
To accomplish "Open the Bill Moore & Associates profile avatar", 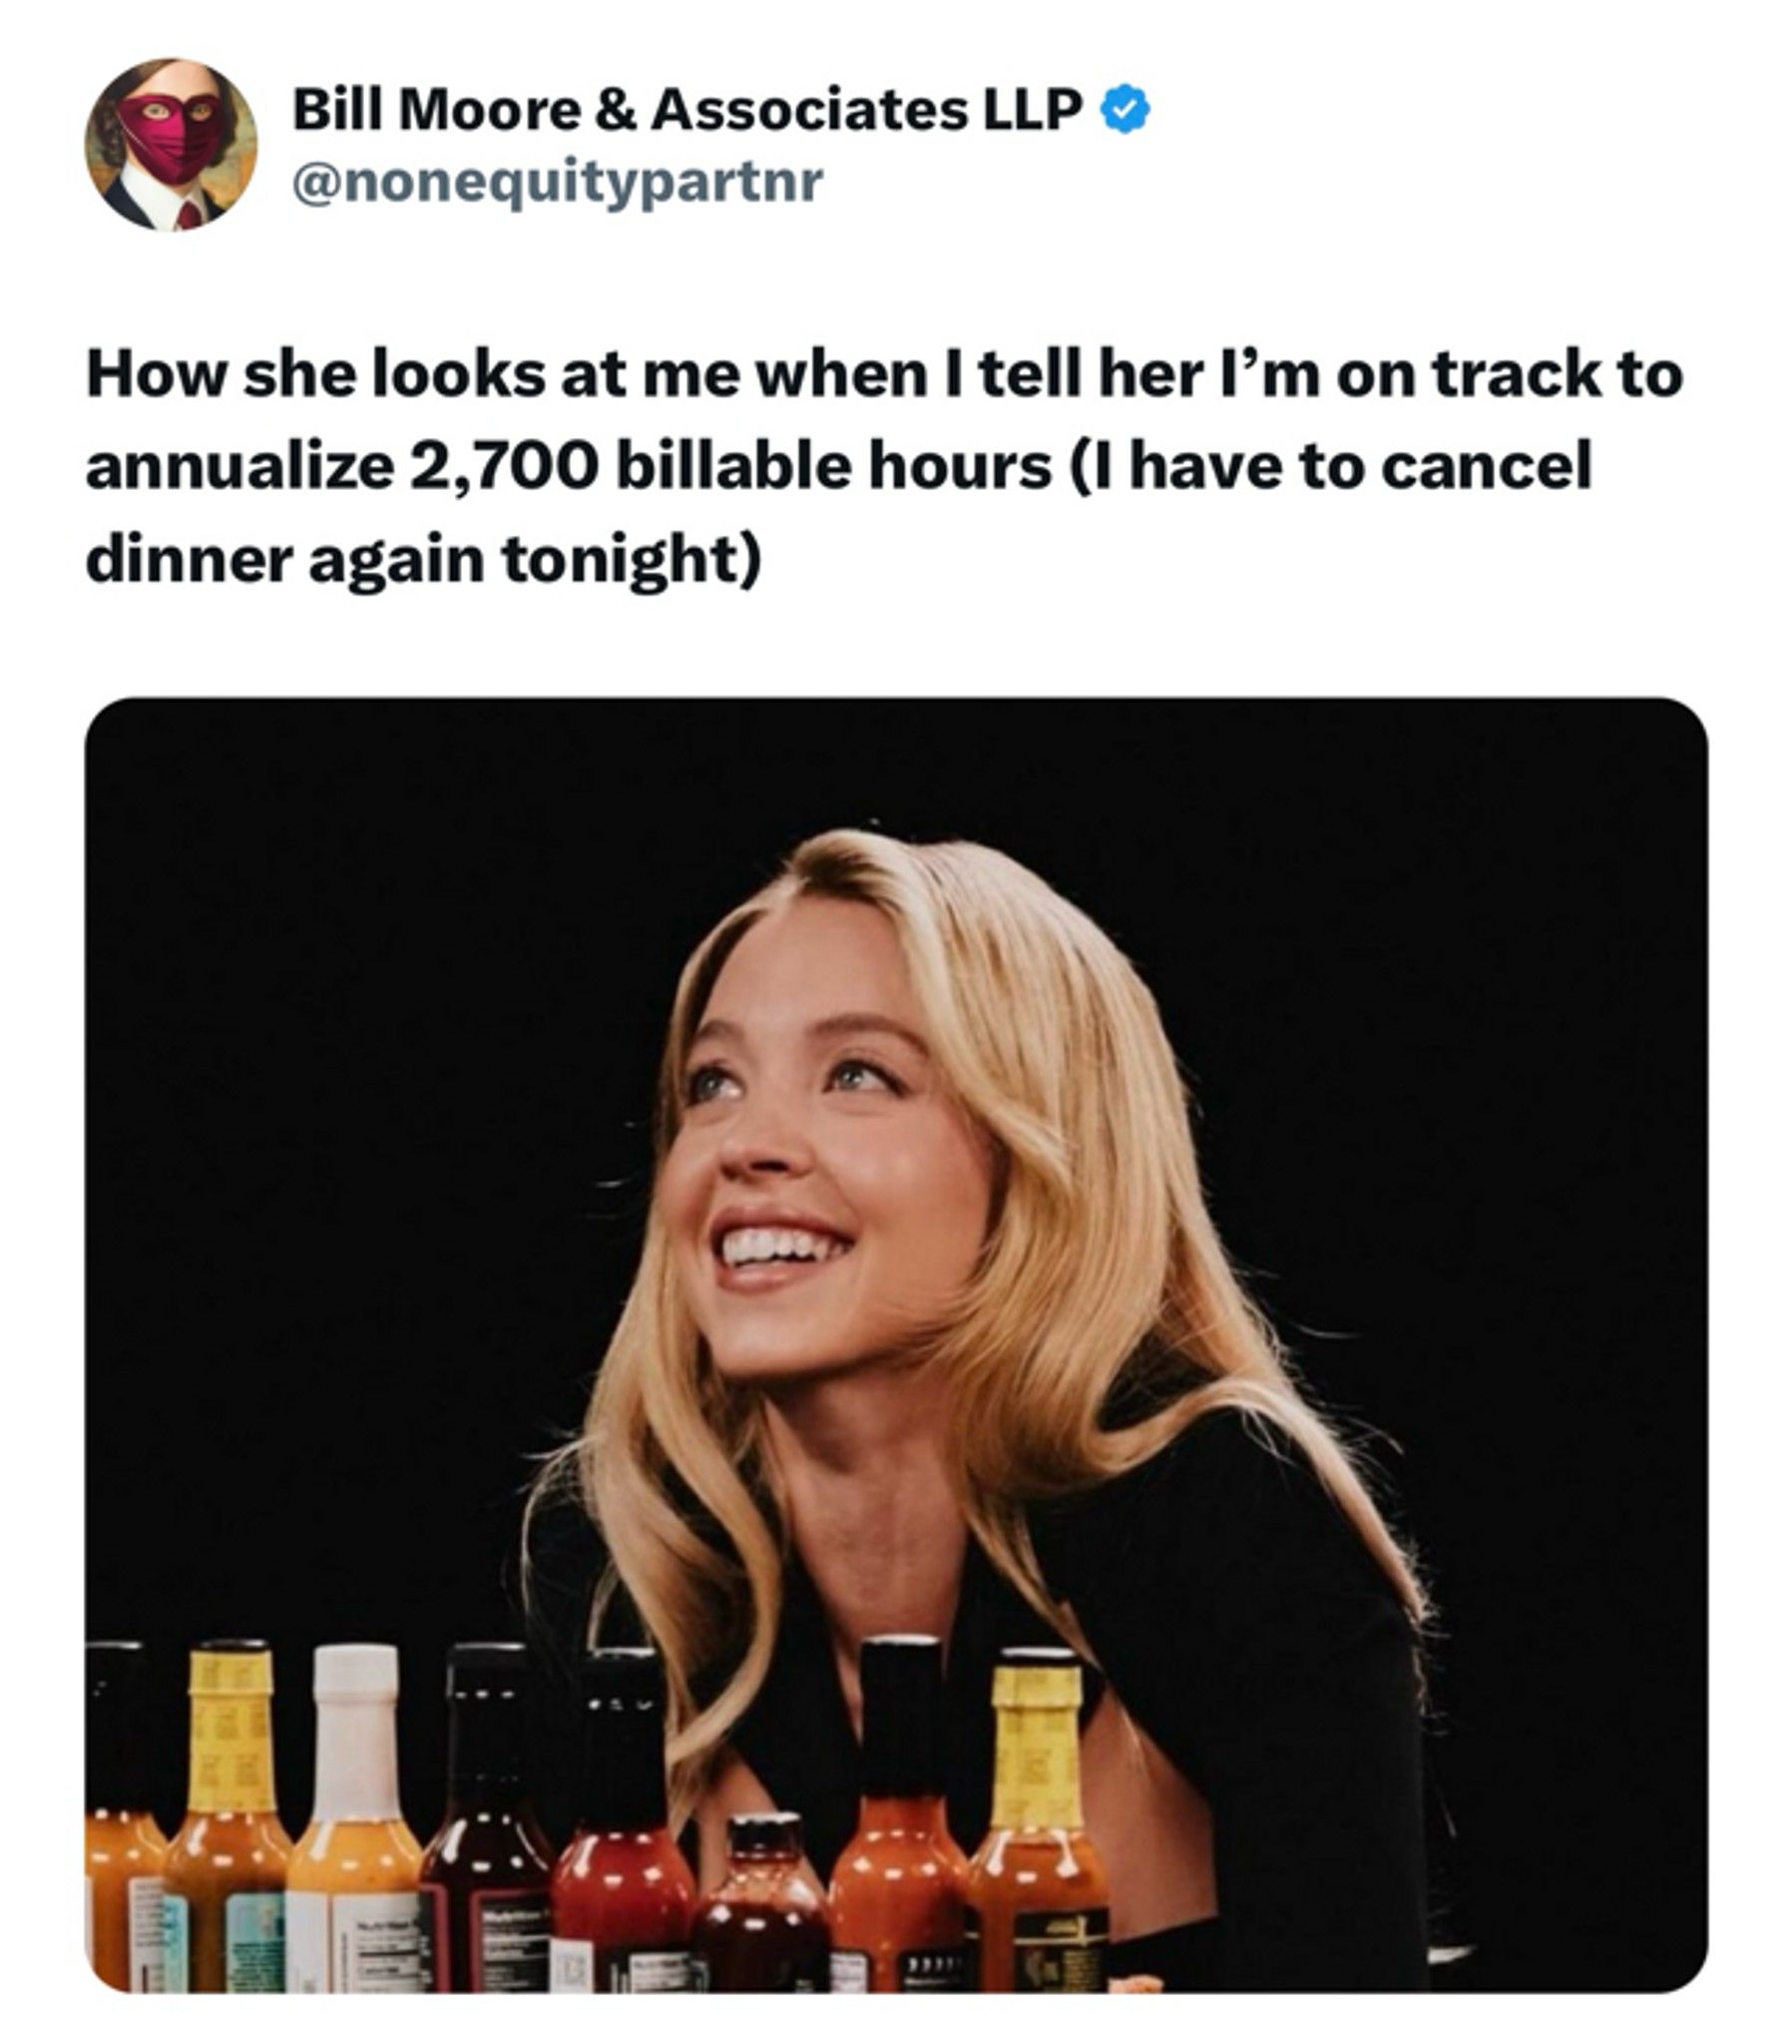I will (x=171, y=144).
